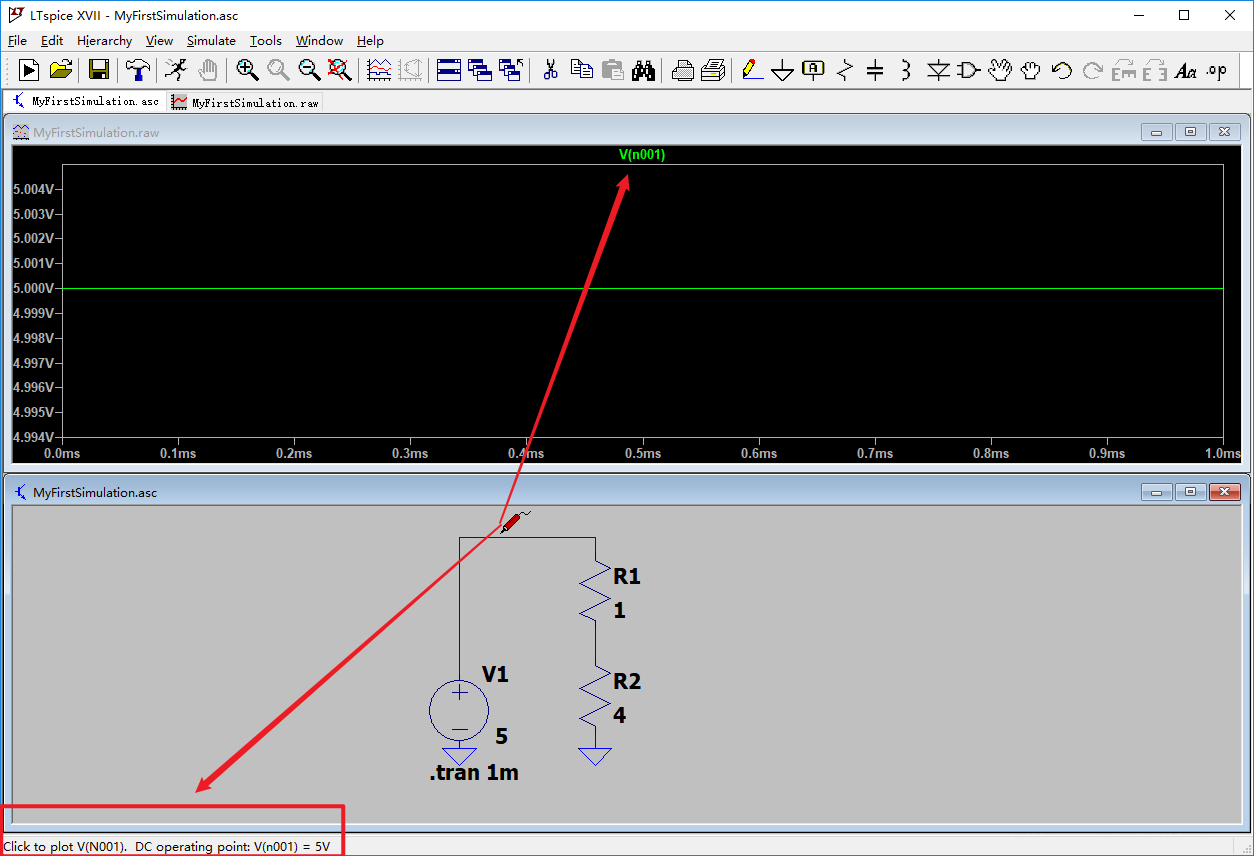The width and height of the screenshot is (1254, 856).
Task: Click the V(n001) trace label
Action: tap(642, 154)
